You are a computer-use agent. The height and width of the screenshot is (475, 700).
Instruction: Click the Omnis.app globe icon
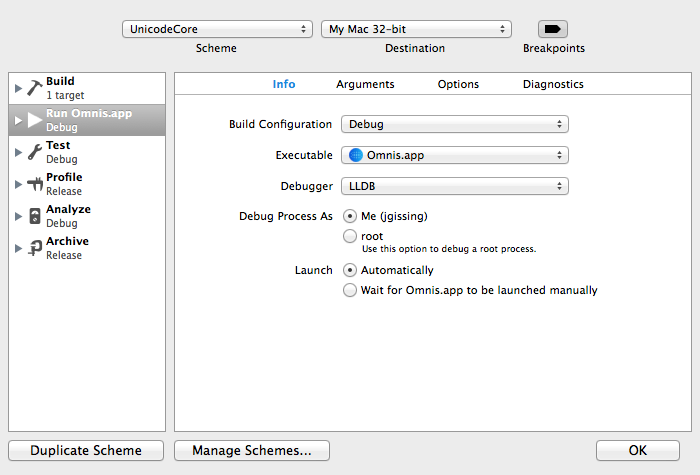(x=356, y=155)
